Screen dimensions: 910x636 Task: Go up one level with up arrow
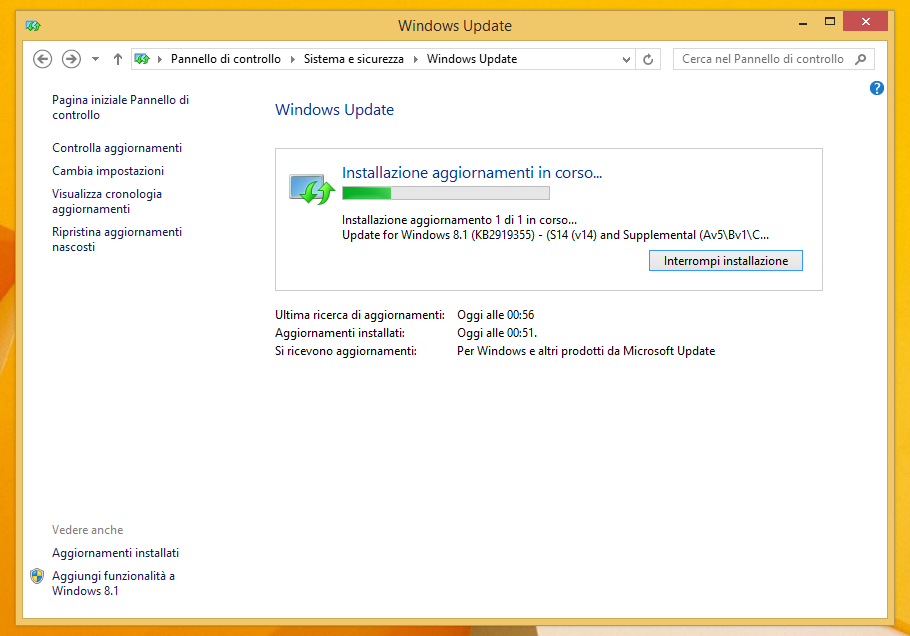(118, 59)
